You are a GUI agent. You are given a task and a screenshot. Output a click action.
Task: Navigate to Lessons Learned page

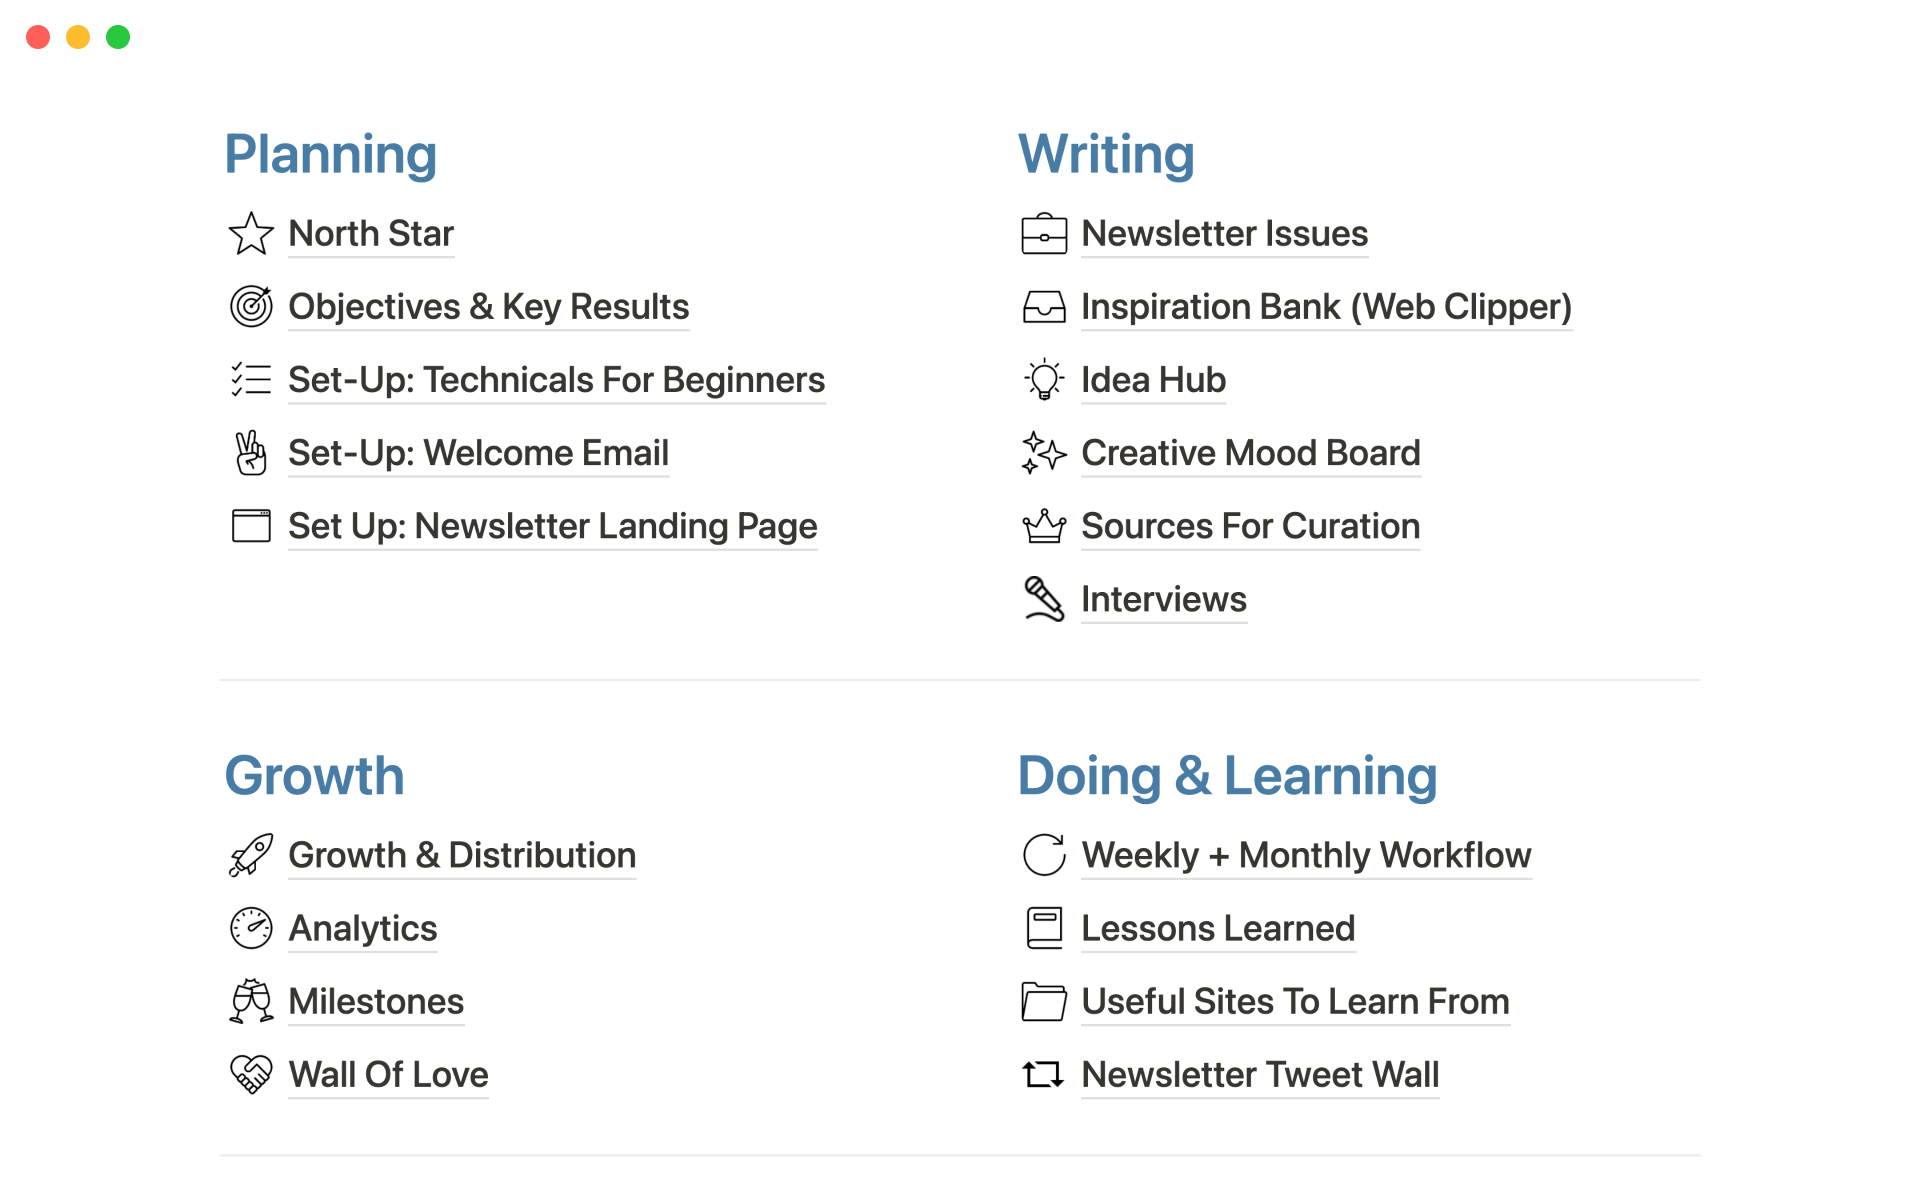(1218, 928)
